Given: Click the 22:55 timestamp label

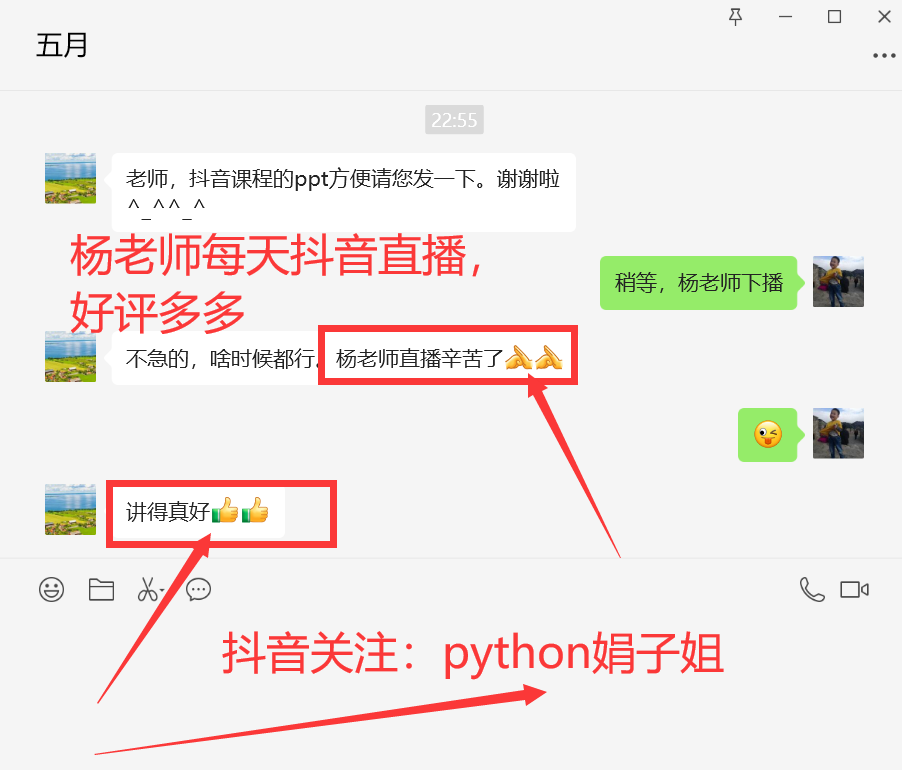Looking at the screenshot, I should pyautogui.click(x=454, y=120).
